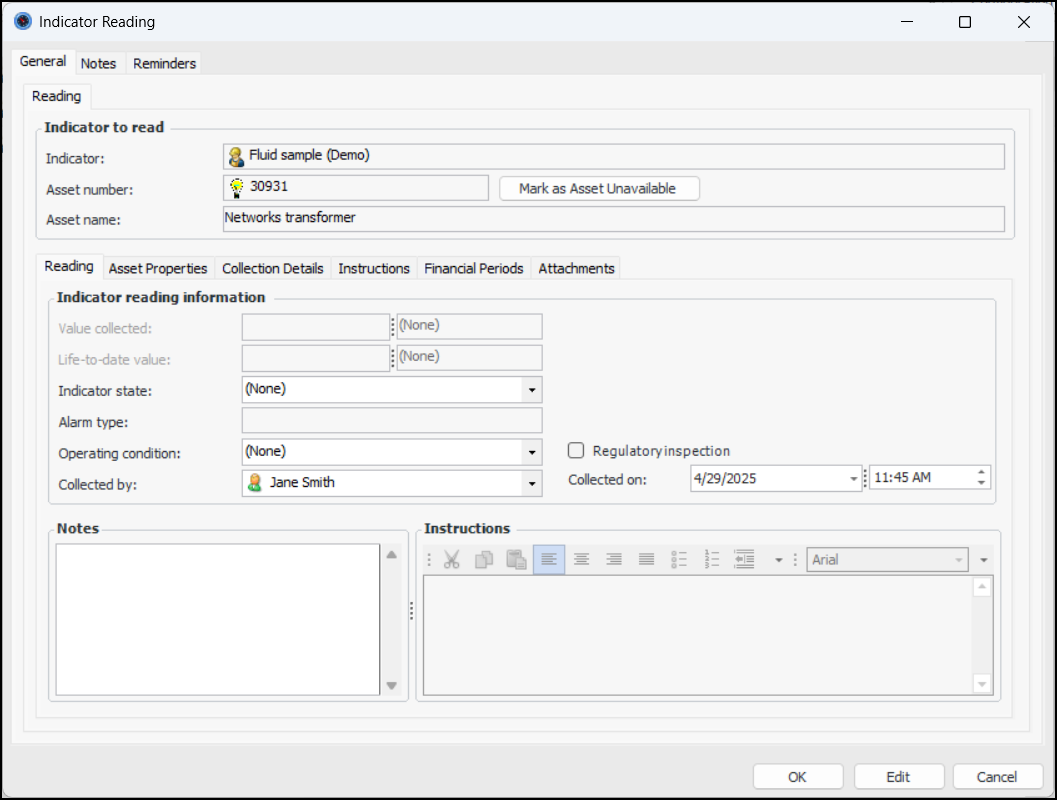Open the Reminders tab
Image resolution: width=1057 pixels, height=800 pixels.
coord(165,63)
